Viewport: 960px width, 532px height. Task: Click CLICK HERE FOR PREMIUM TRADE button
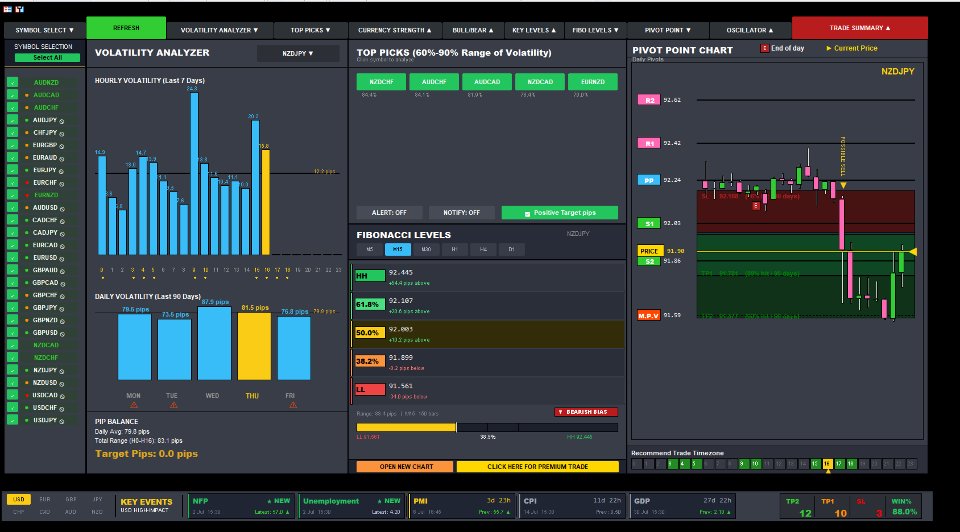point(538,466)
